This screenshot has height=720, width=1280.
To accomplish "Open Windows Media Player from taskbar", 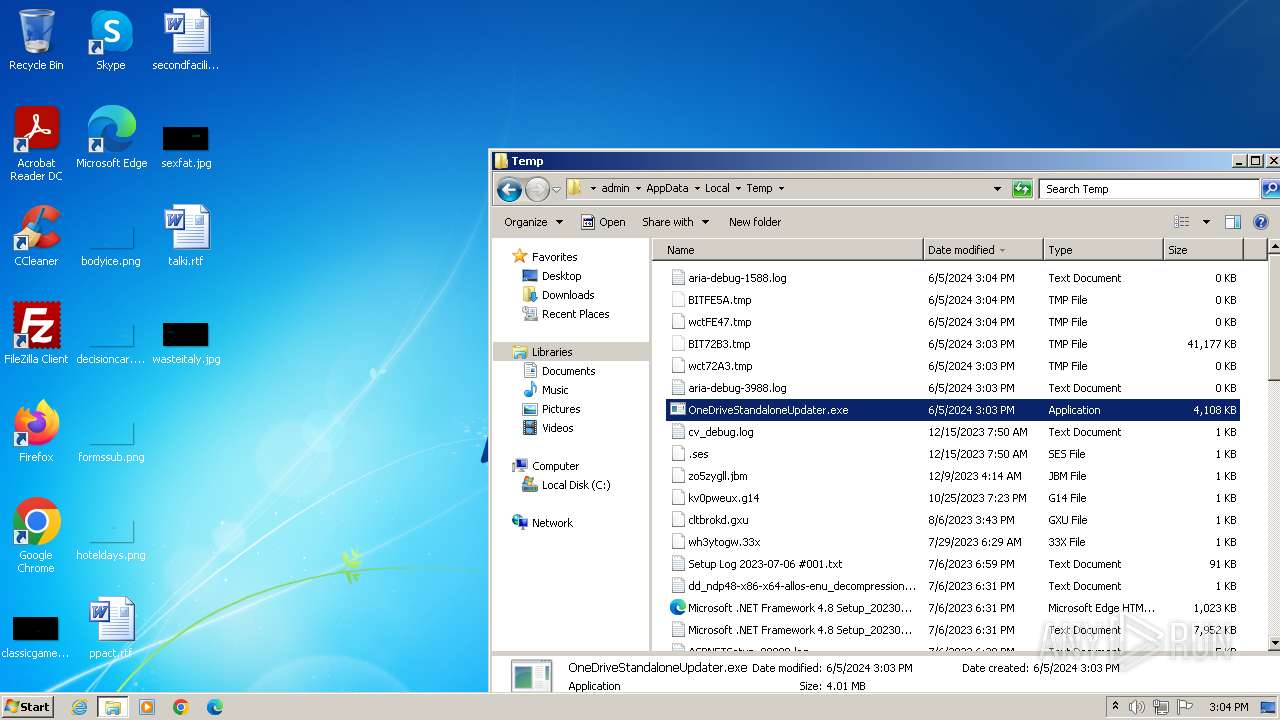I will click(147, 707).
